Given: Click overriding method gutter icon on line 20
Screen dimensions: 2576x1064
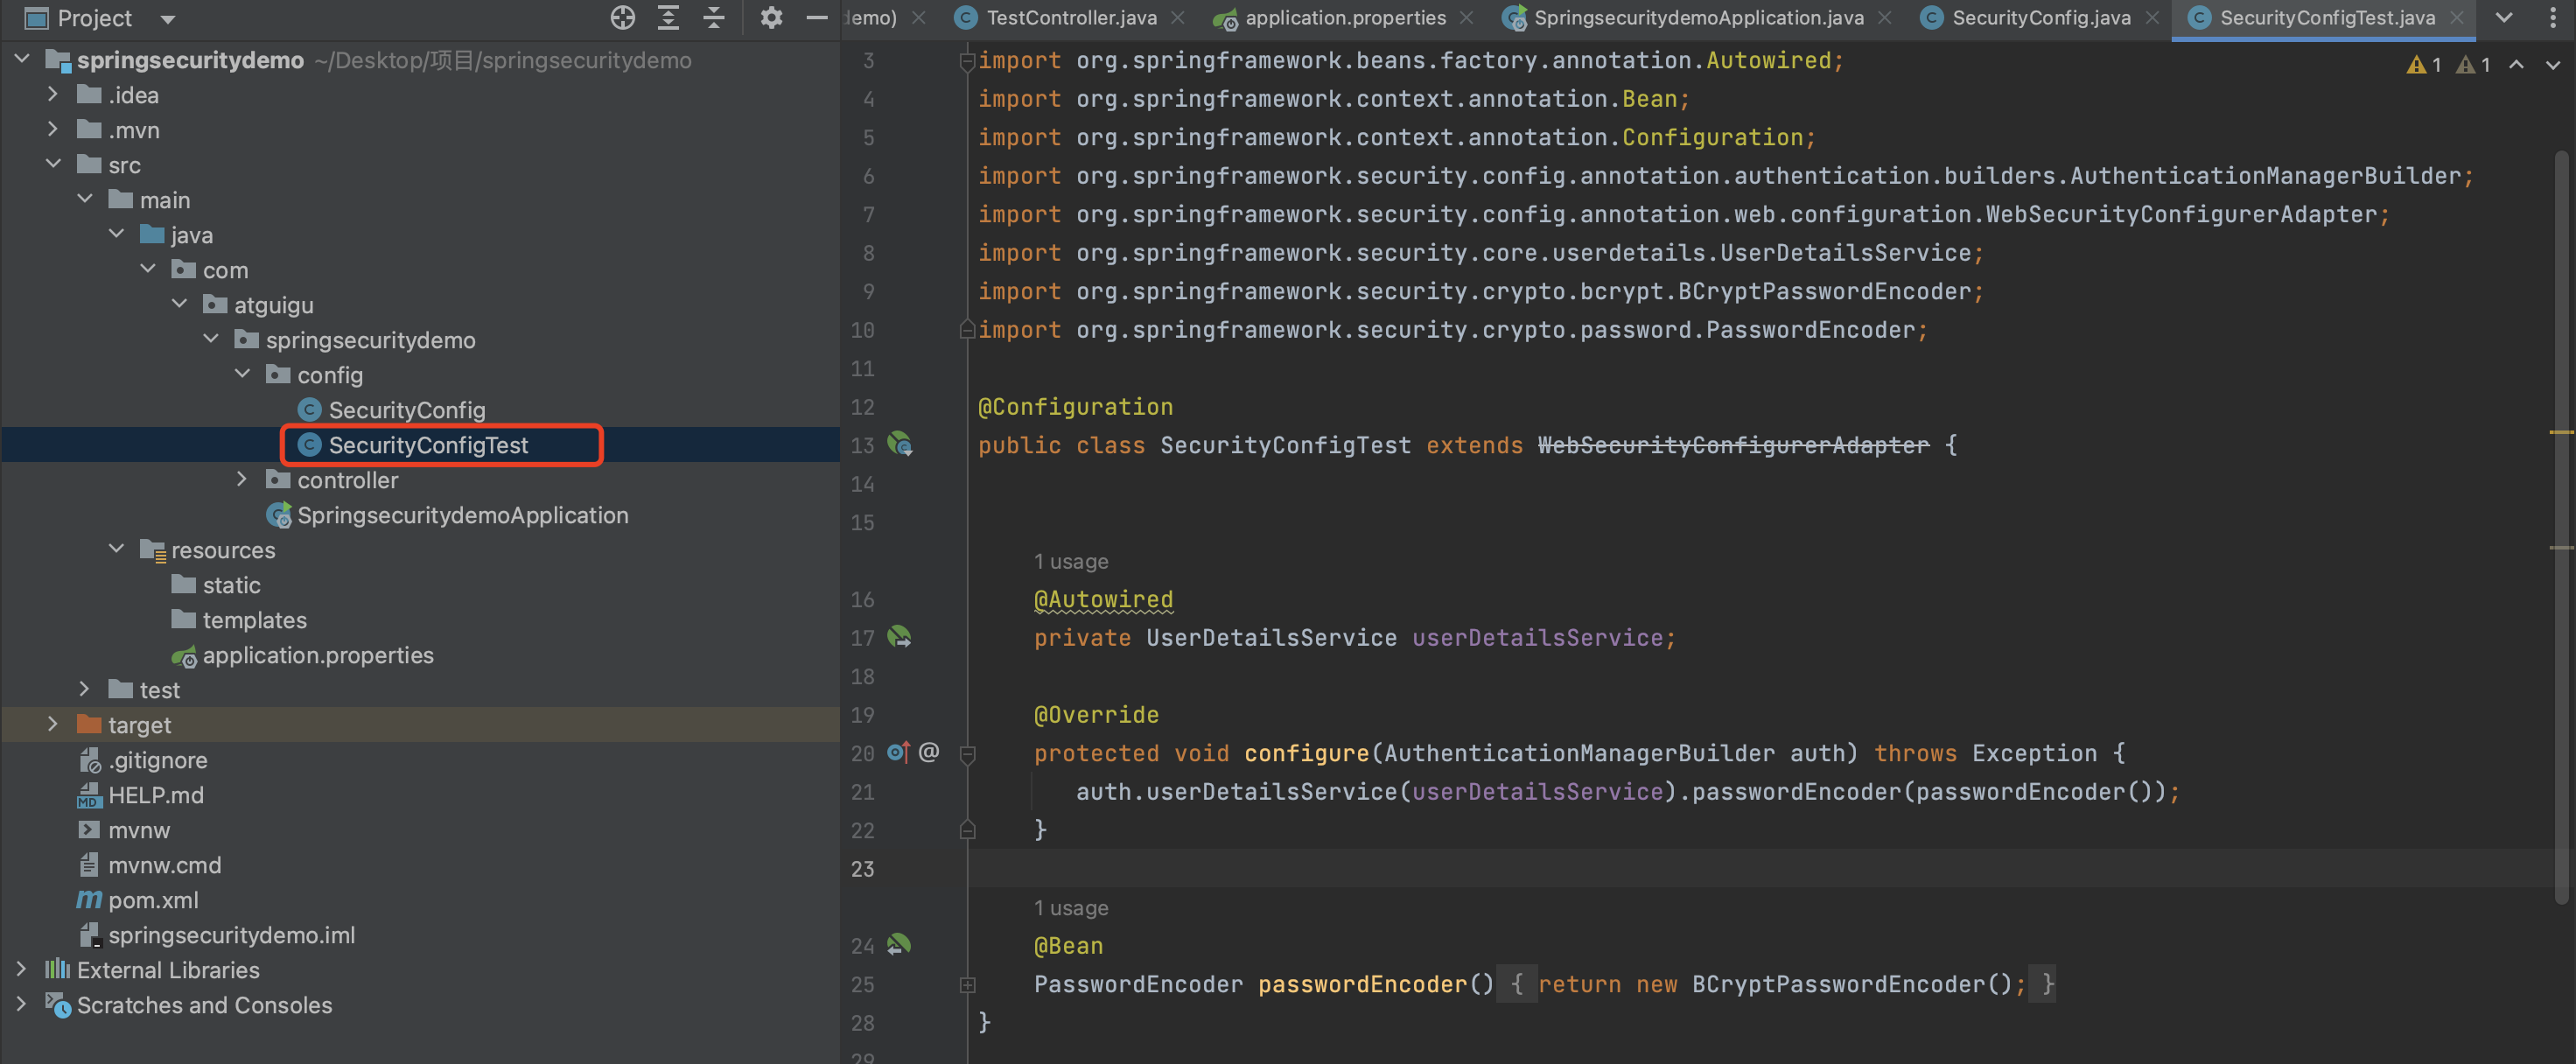Looking at the screenshot, I should [897, 752].
